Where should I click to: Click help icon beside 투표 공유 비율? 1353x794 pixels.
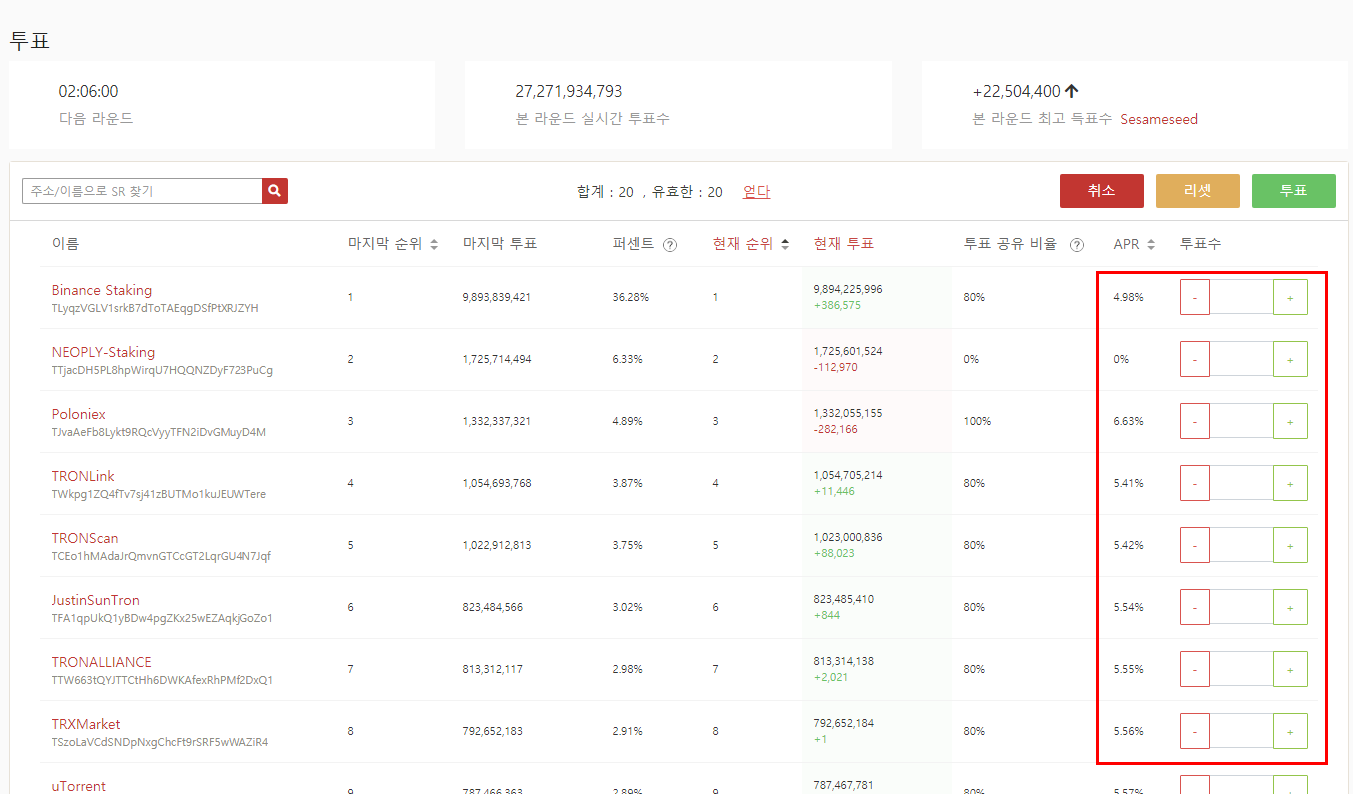[1077, 245]
